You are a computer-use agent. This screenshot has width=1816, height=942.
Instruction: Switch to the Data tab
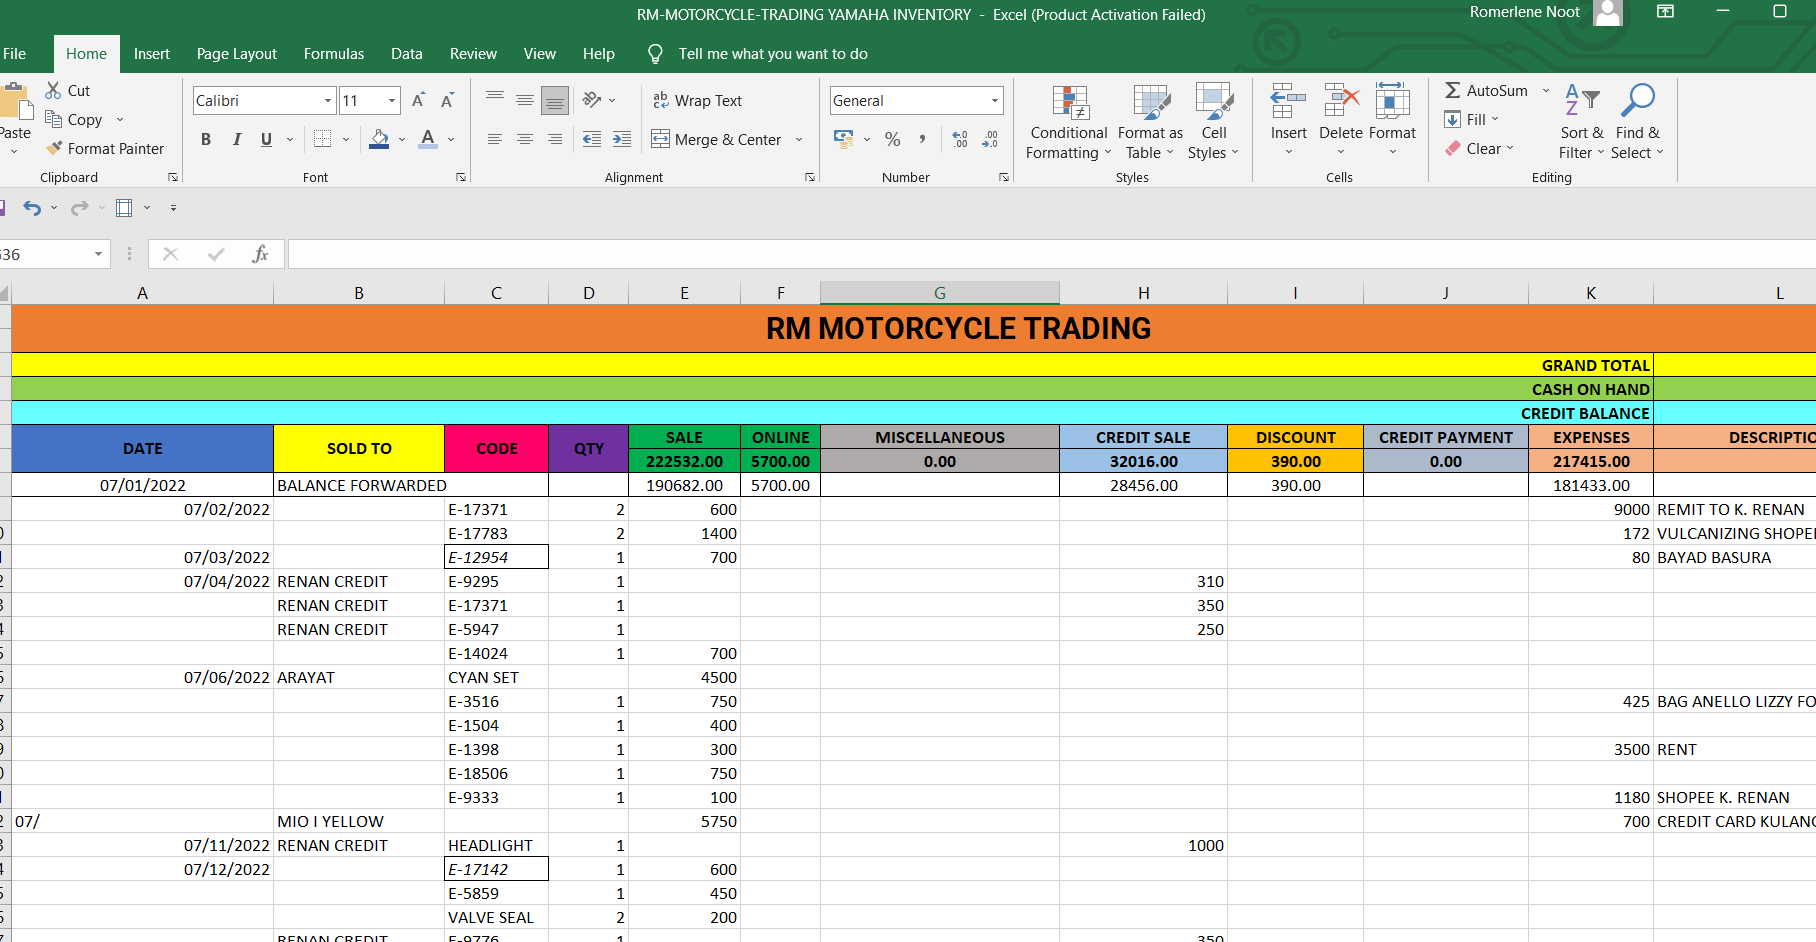(x=407, y=54)
